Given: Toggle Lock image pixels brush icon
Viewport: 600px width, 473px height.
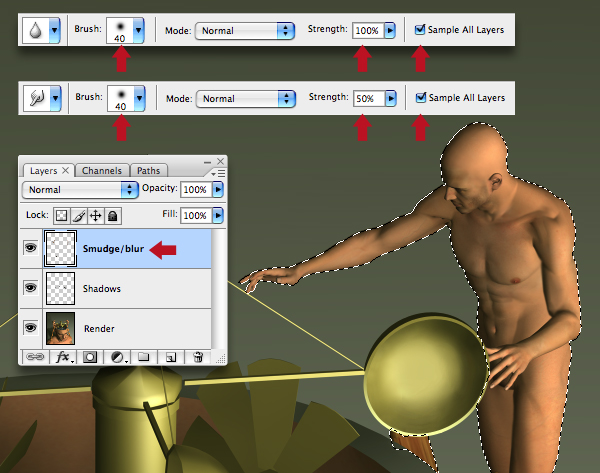Looking at the screenshot, I should (79, 216).
